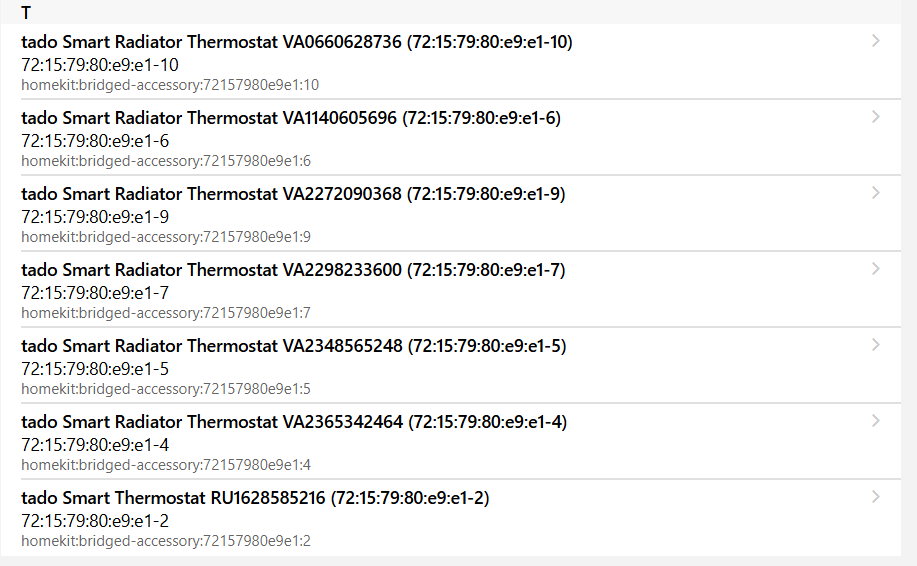
Task: Select the homekit identifier ending in e9e1:9
Action: click(166, 237)
